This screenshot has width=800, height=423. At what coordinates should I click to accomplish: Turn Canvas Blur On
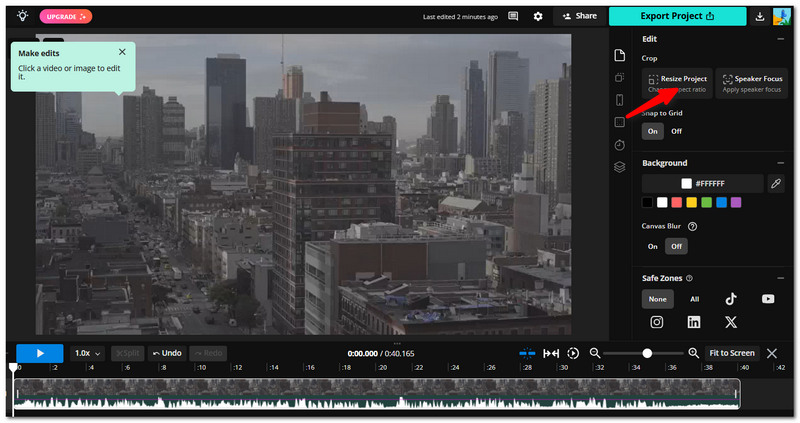653,246
